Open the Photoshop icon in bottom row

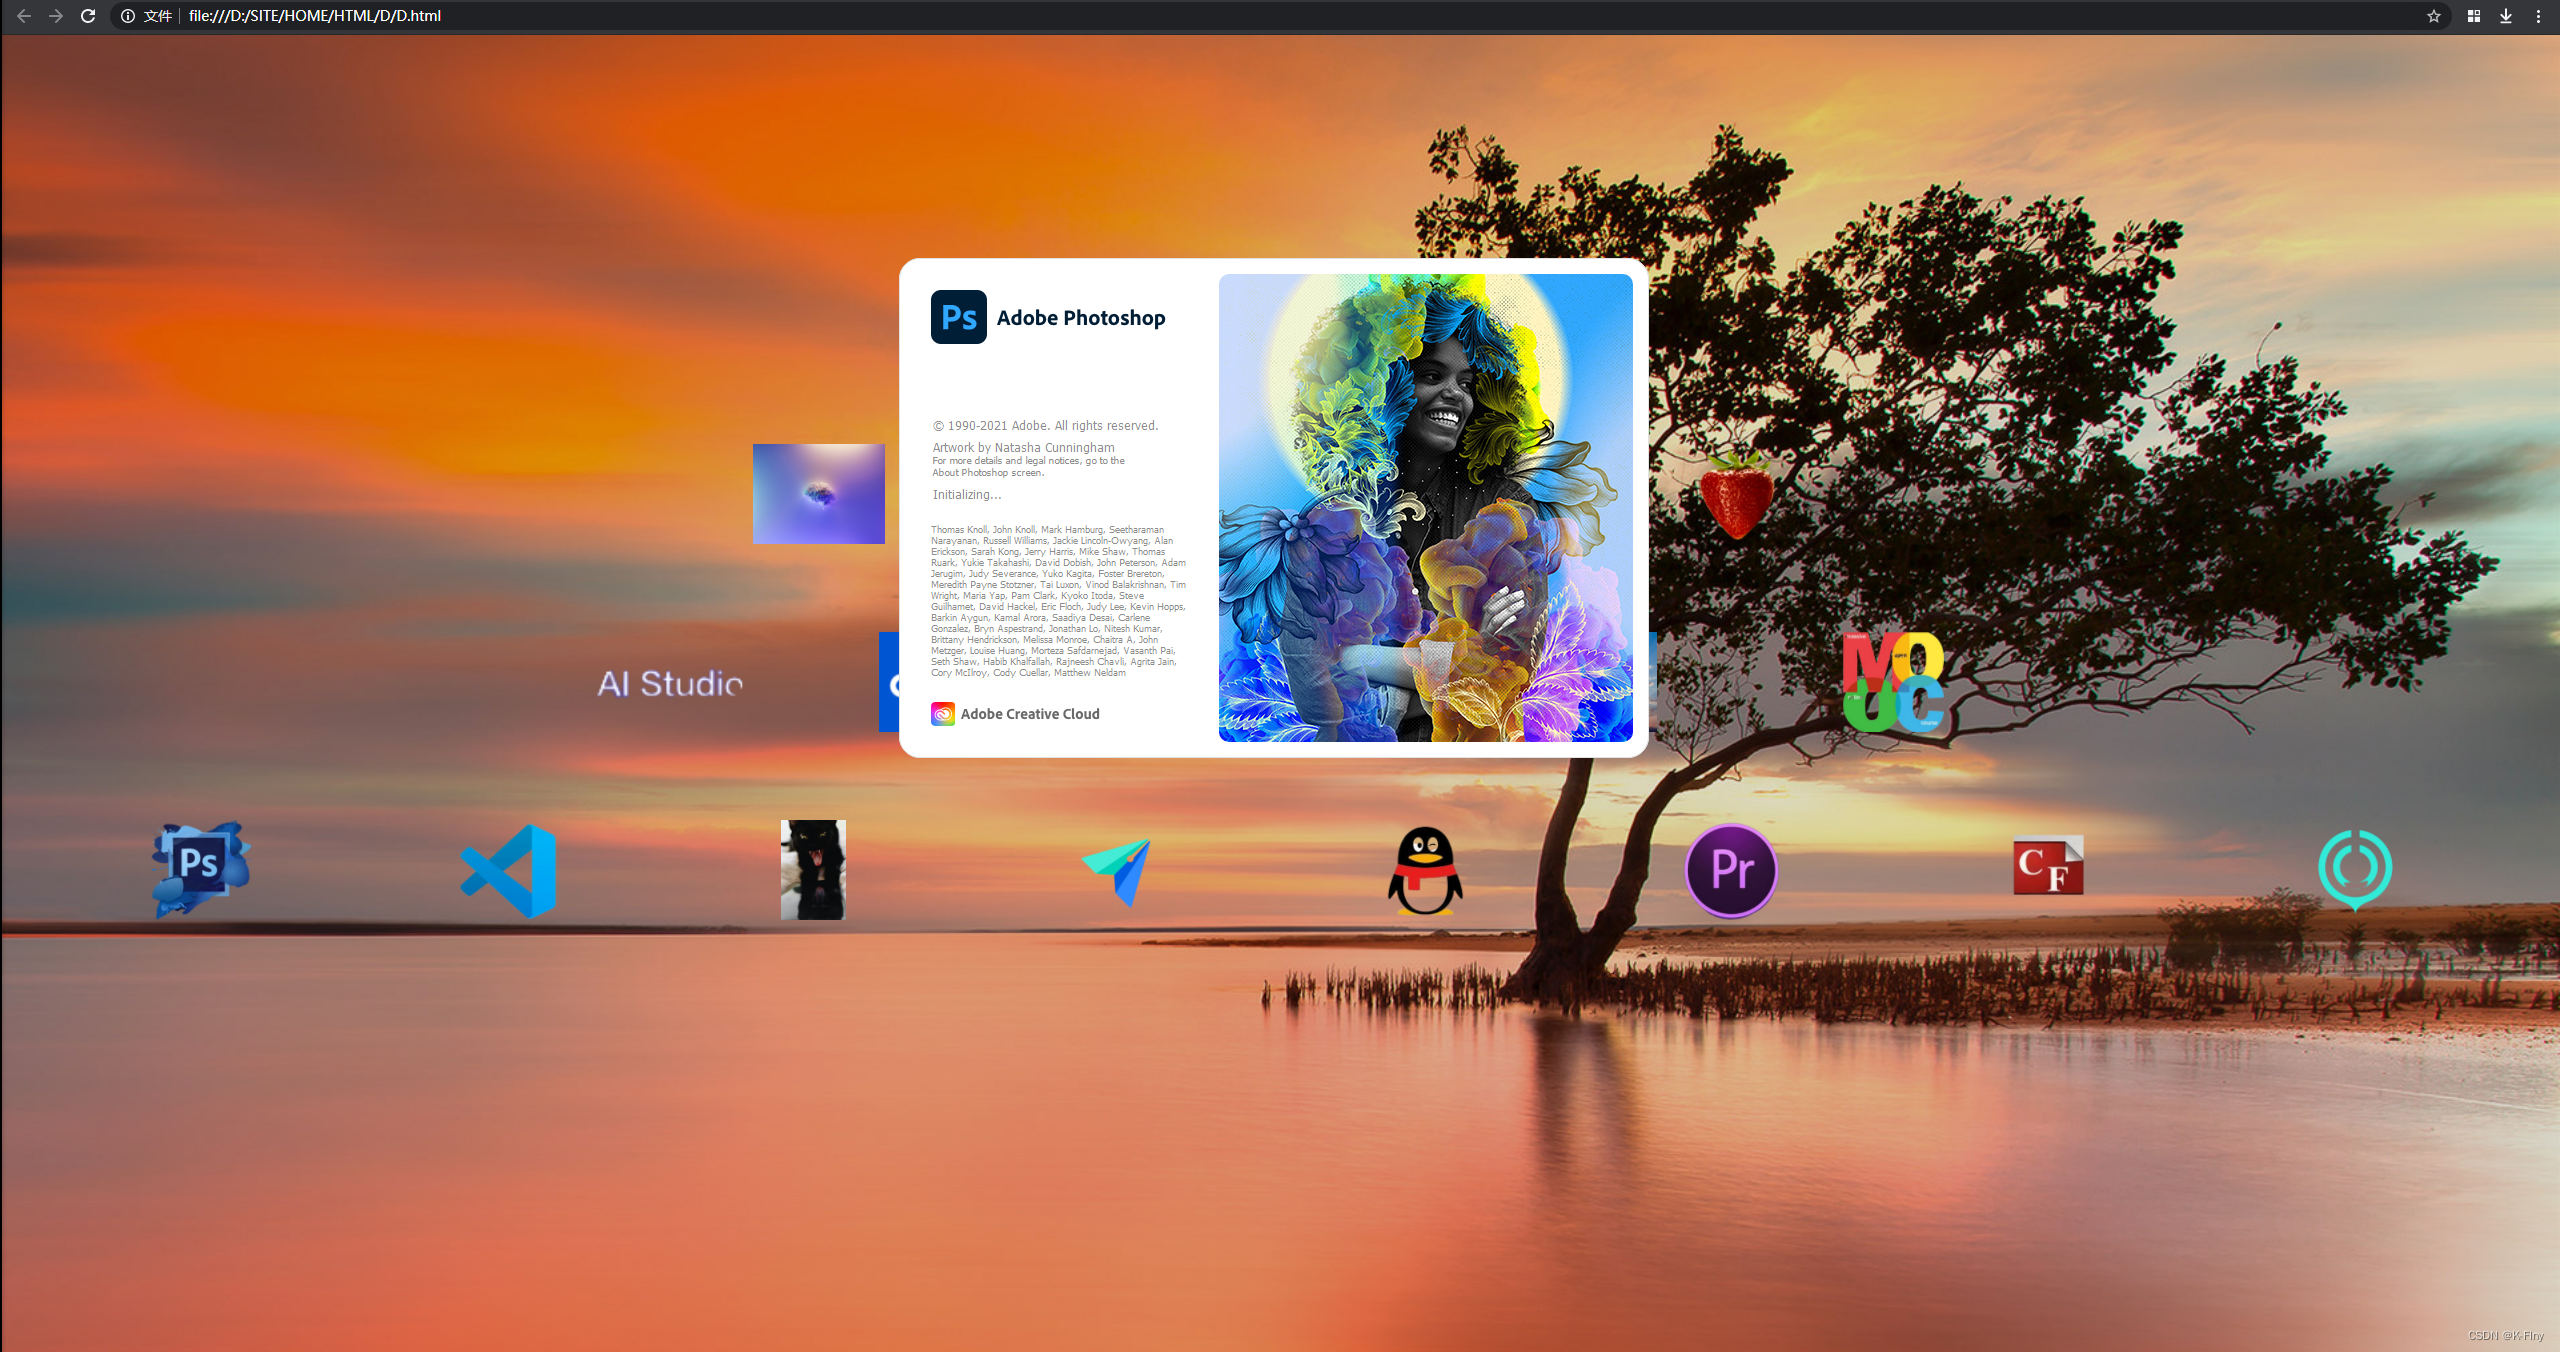point(201,869)
